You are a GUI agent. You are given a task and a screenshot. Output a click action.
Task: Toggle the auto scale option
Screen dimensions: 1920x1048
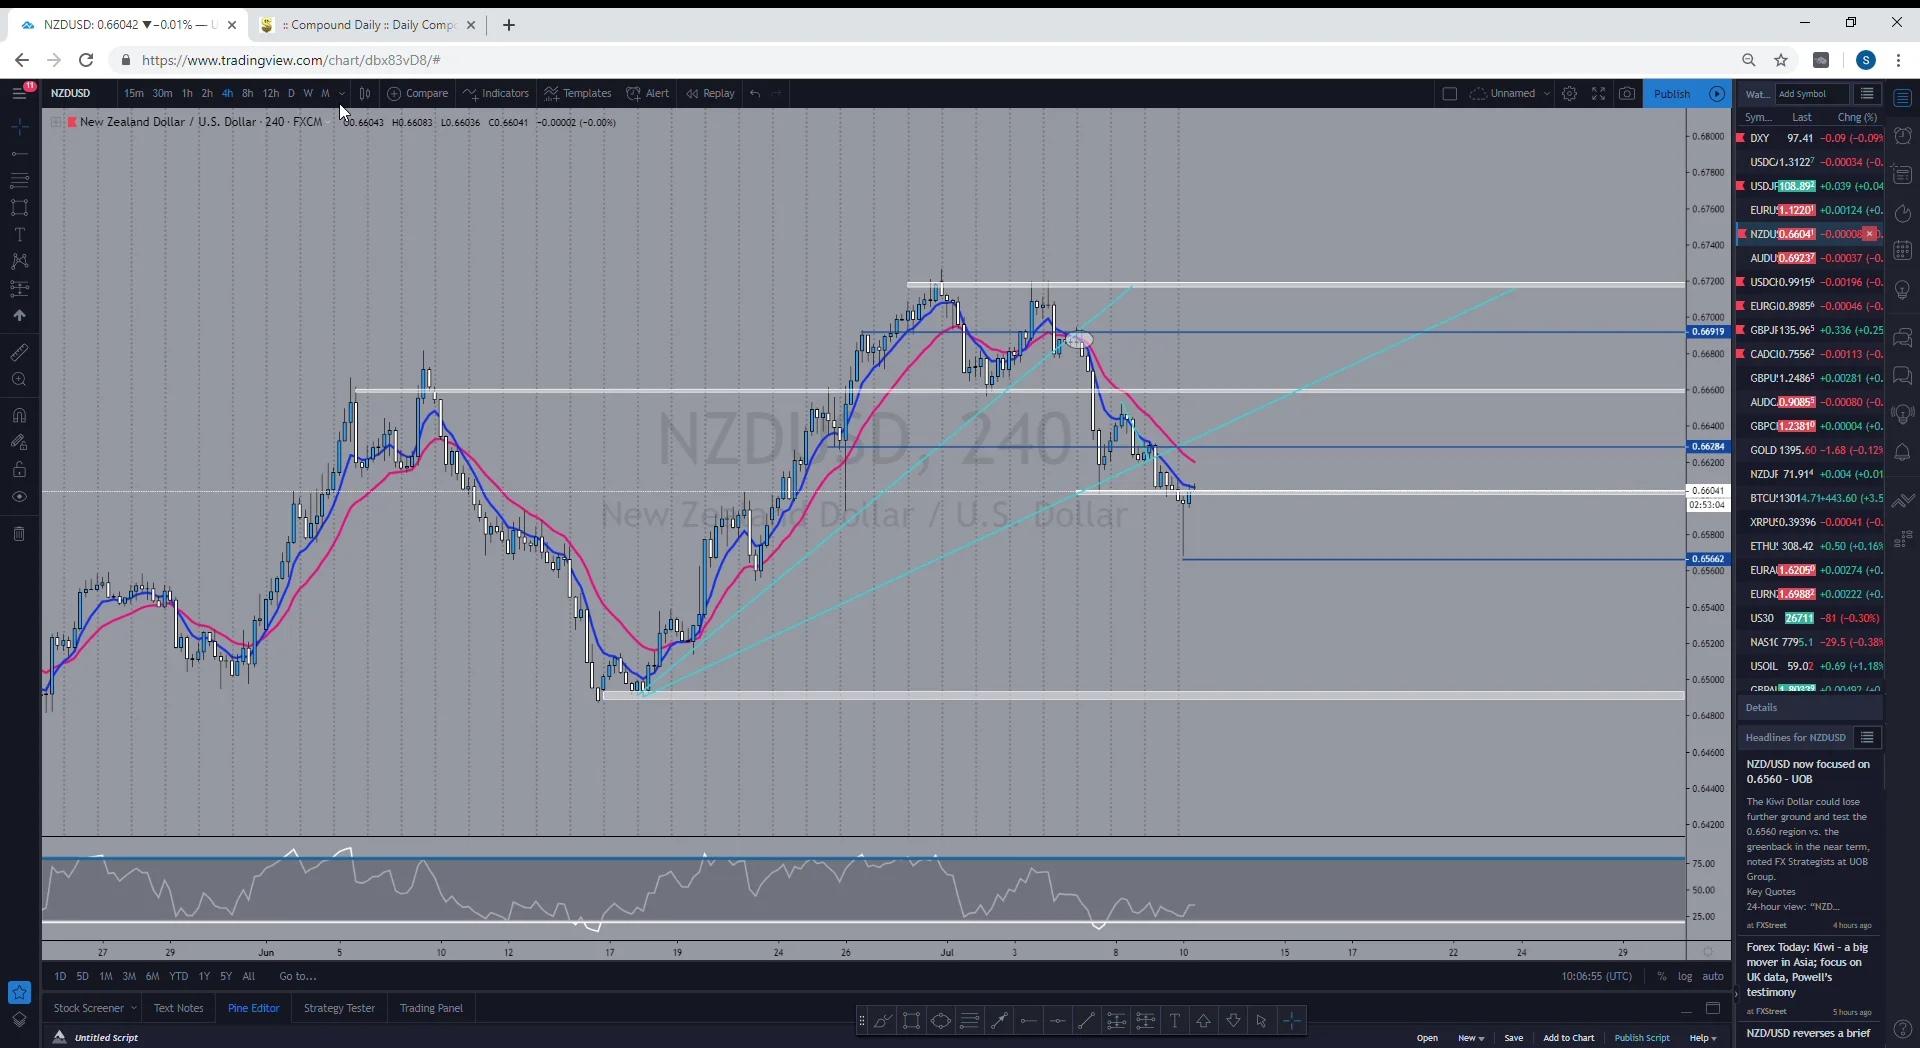point(1713,976)
